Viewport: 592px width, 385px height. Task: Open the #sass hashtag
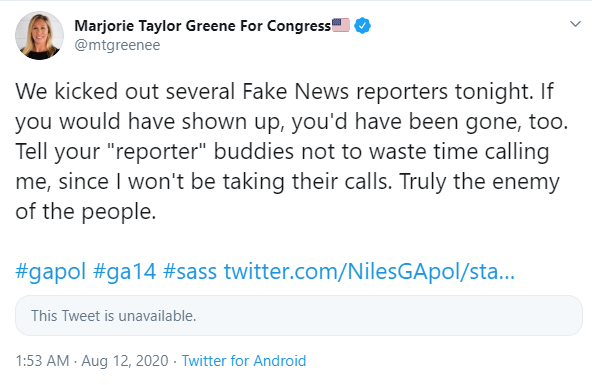(x=190, y=271)
